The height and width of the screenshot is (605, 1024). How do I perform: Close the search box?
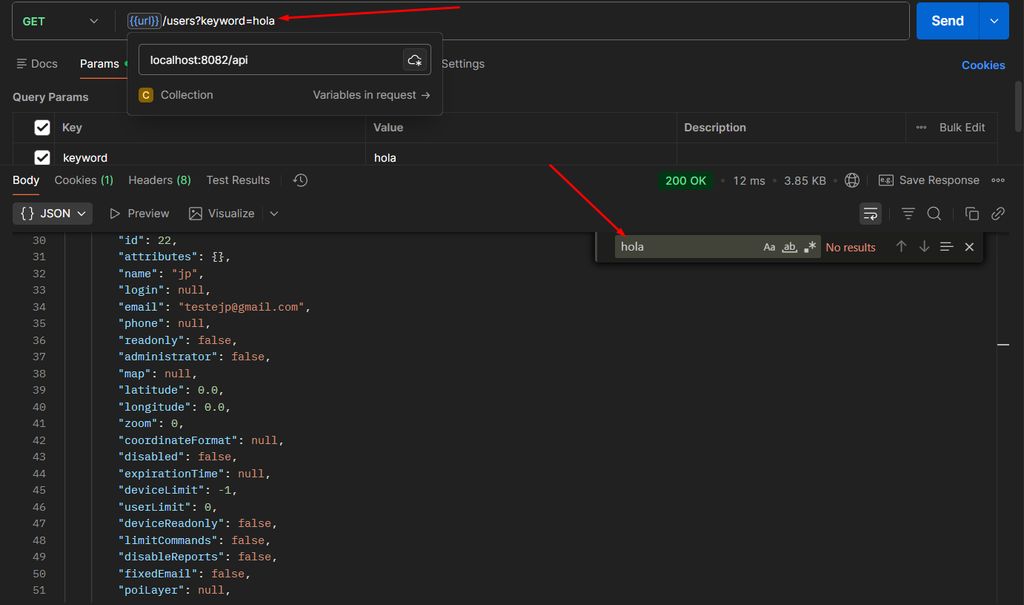pos(969,247)
